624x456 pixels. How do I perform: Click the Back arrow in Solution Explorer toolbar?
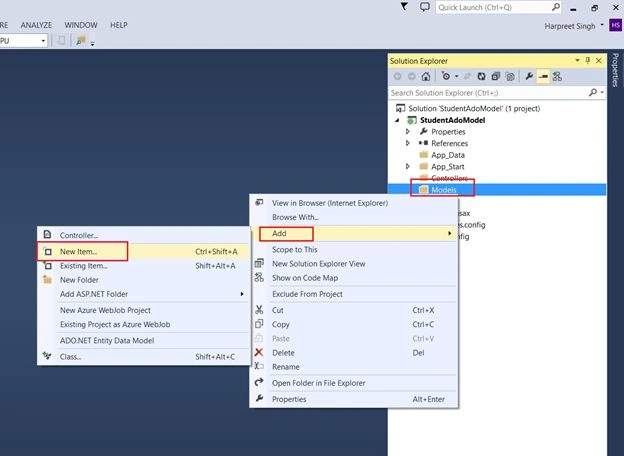click(397, 76)
